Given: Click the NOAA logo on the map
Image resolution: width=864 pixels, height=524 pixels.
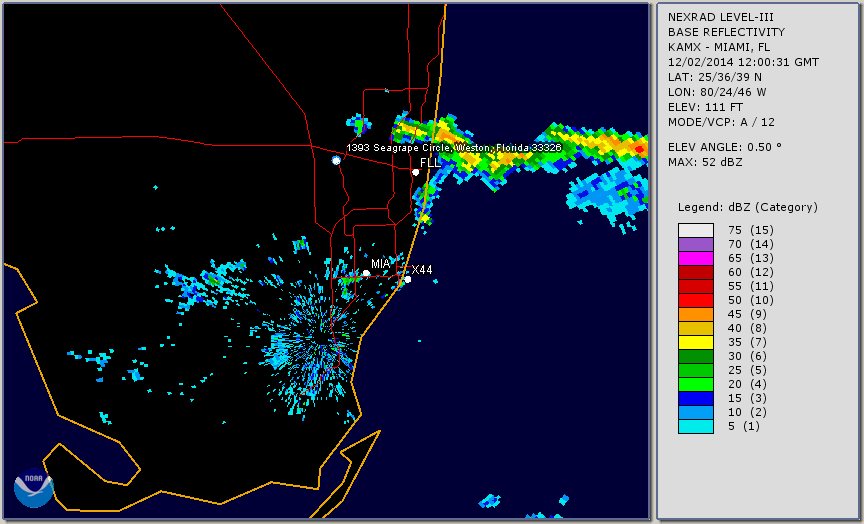Looking at the screenshot, I should 34,488.
